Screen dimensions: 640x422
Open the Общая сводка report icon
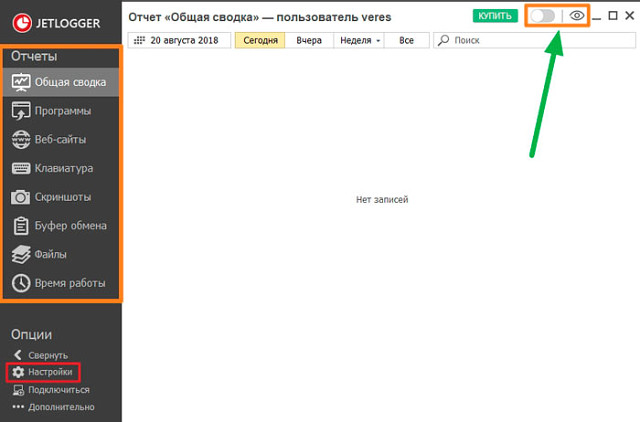[x=21, y=82]
